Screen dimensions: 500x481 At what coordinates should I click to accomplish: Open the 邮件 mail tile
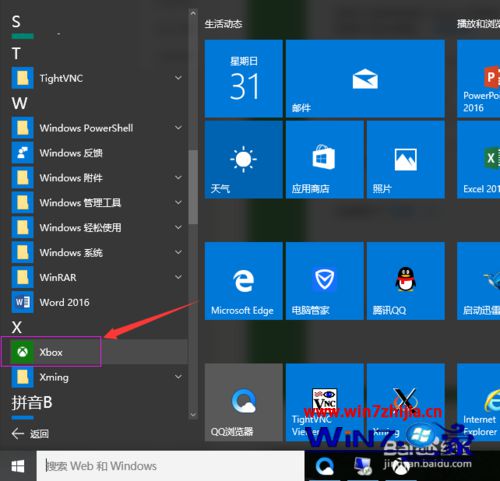pos(365,79)
